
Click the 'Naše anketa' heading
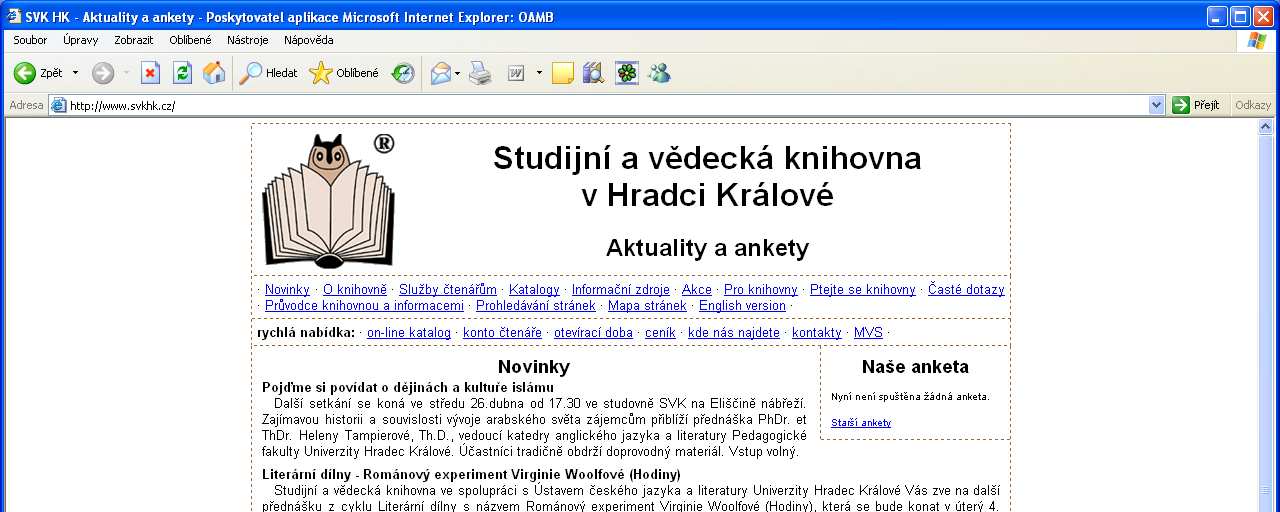915,367
